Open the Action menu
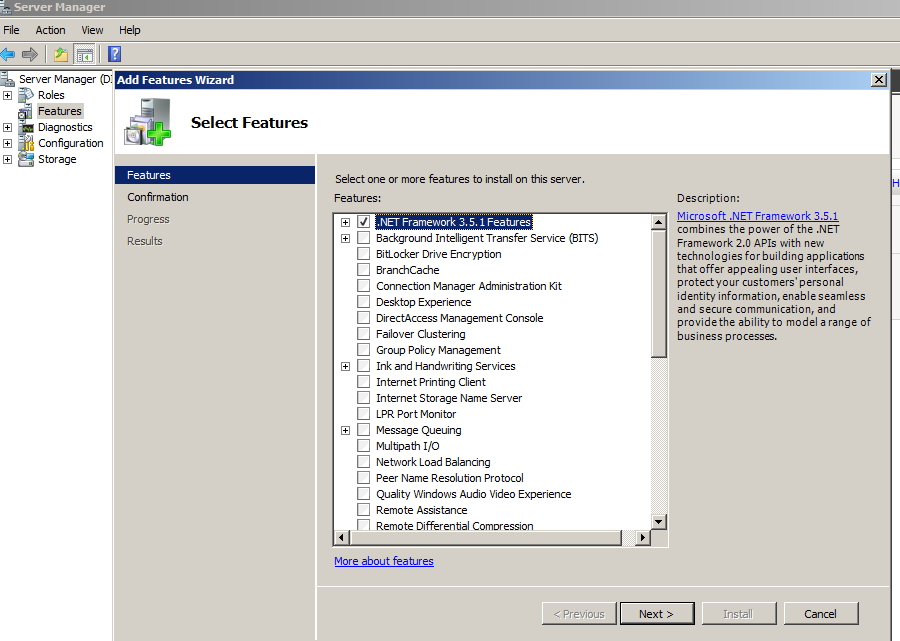This screenshot has height=641, width=900. click(50, 30)
